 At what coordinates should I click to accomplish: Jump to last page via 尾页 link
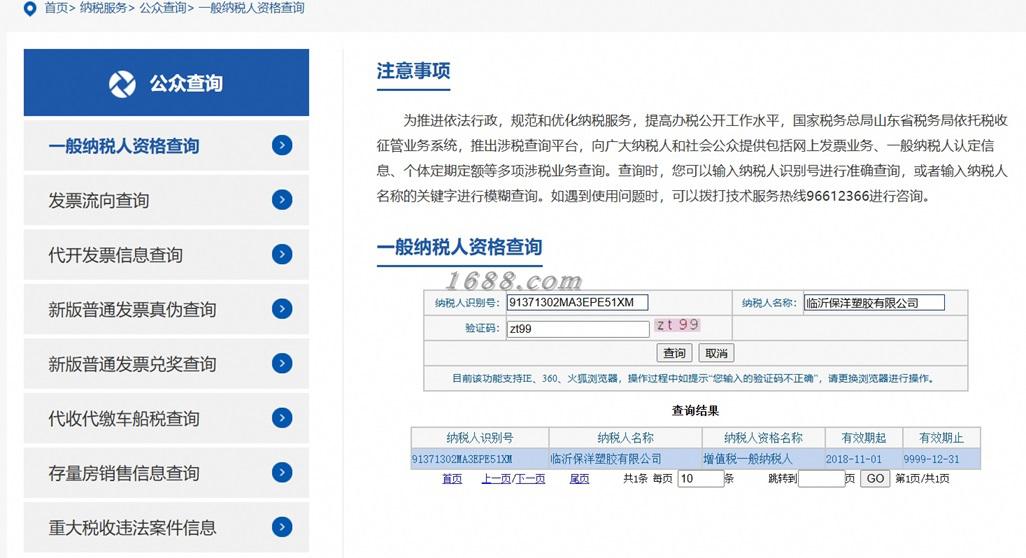(579, 479)
